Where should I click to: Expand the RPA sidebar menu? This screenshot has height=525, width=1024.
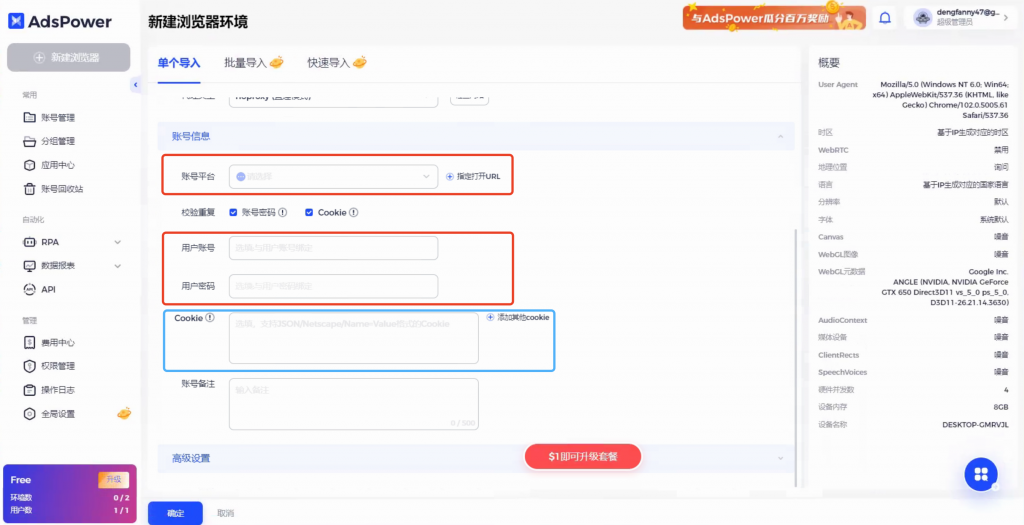pyautogui.click(x=117, y=242)
